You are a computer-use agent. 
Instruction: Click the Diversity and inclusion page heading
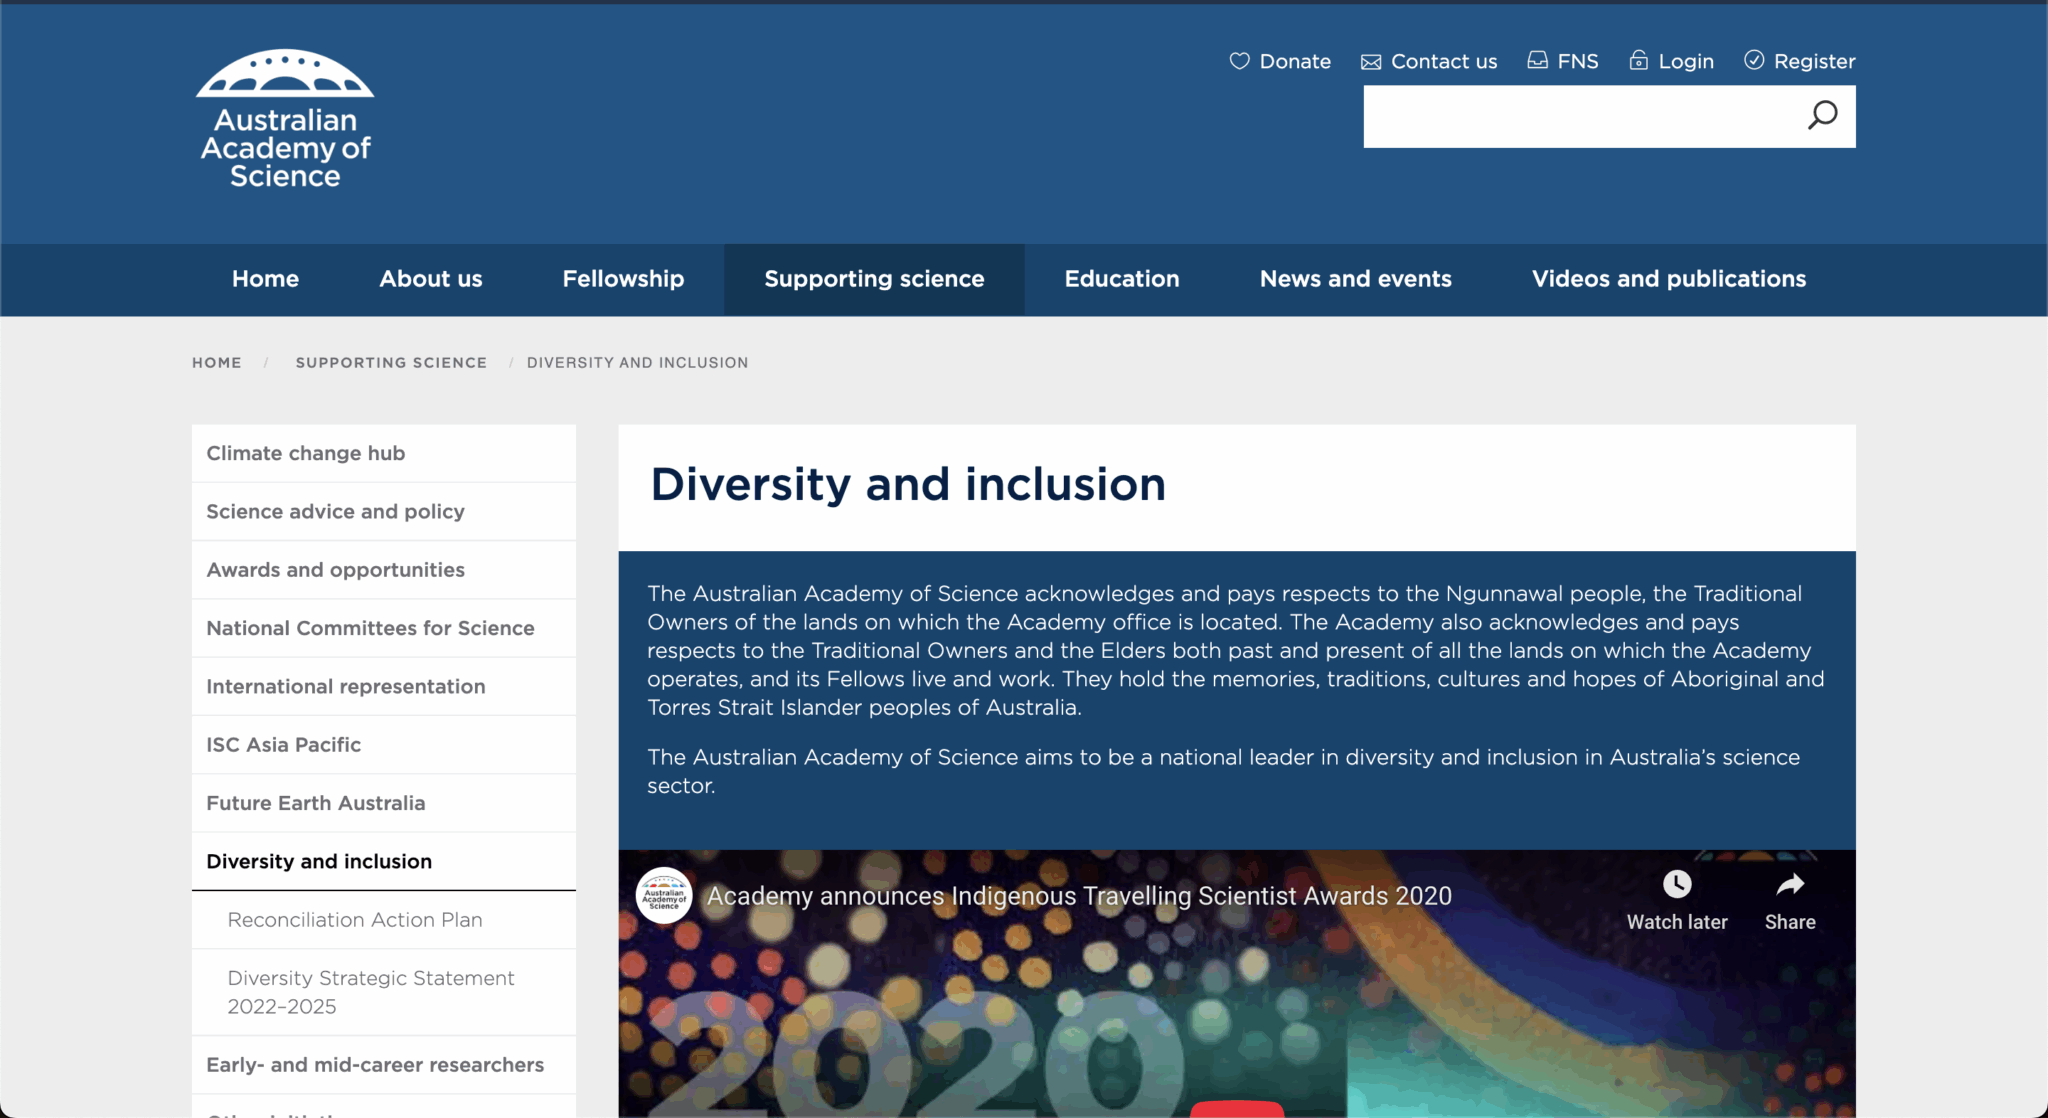click(x=908, y=484)
